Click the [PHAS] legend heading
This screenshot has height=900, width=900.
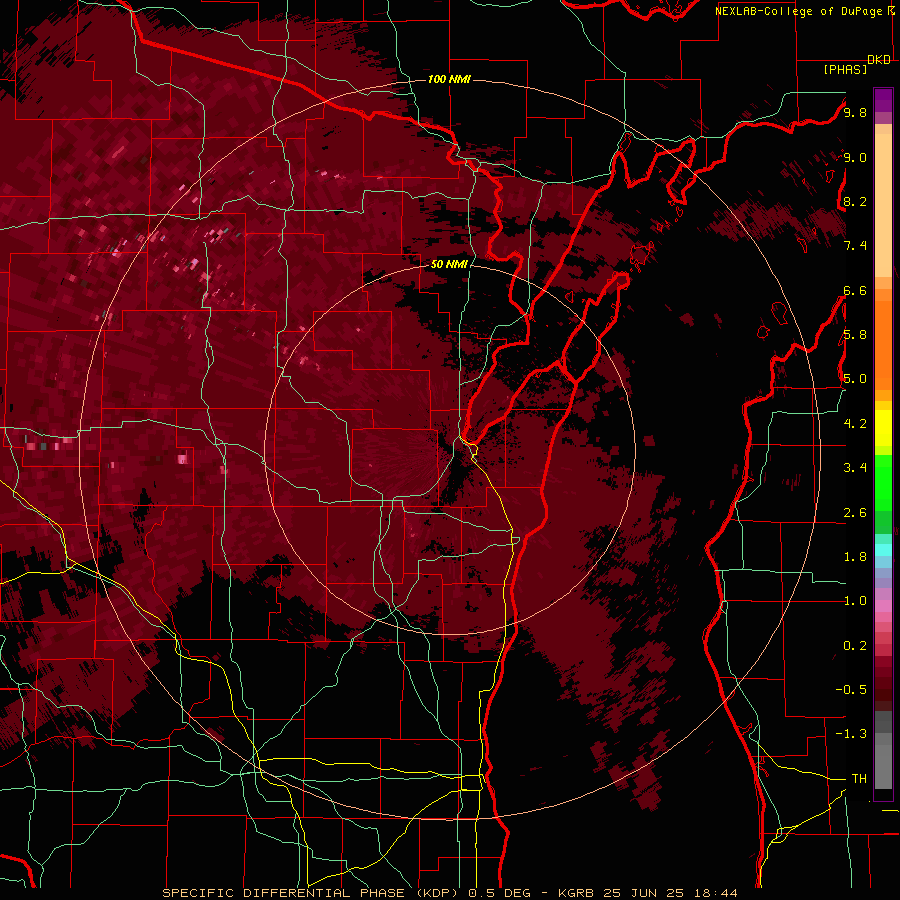[x=845, y=69]
